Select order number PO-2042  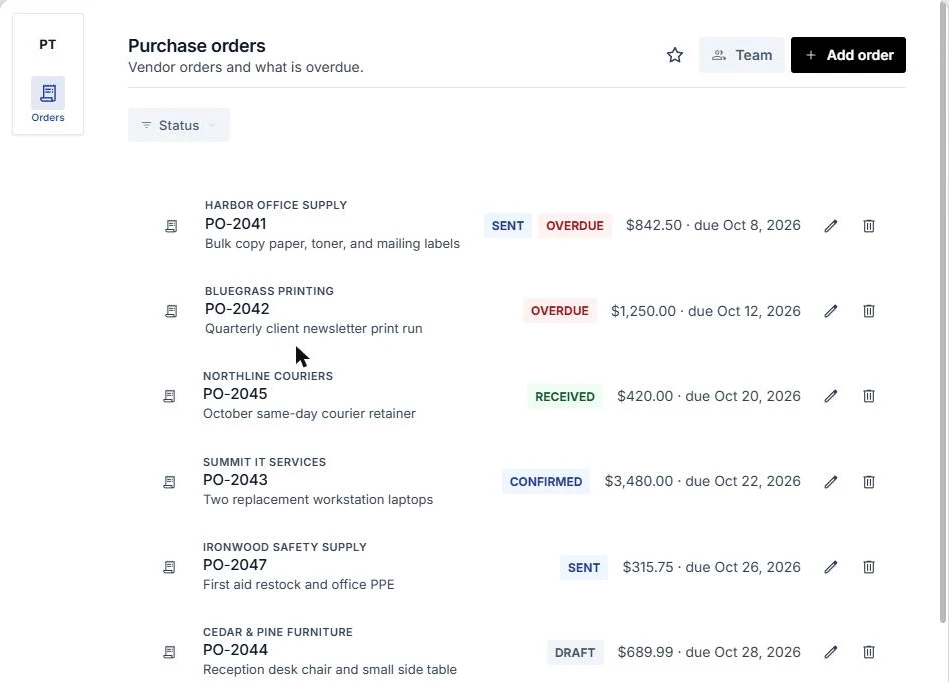(x=237, y=309)
